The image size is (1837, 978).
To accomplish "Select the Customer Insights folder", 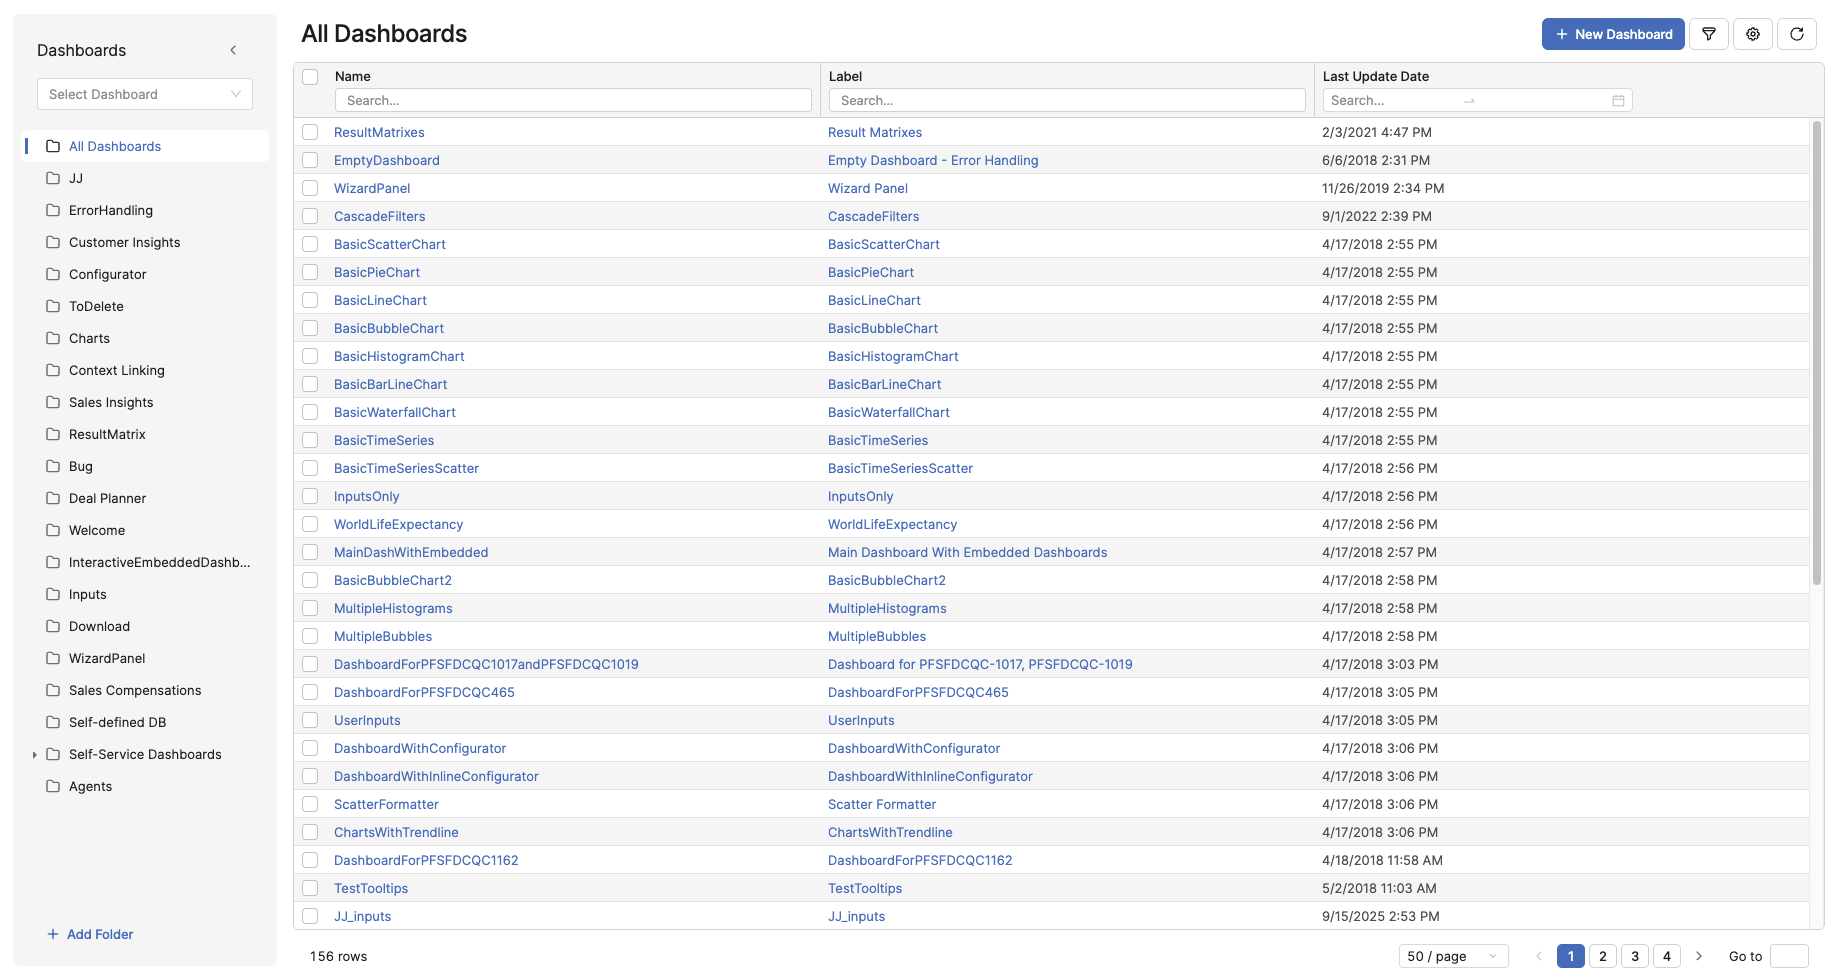I will tap(125, 242).
